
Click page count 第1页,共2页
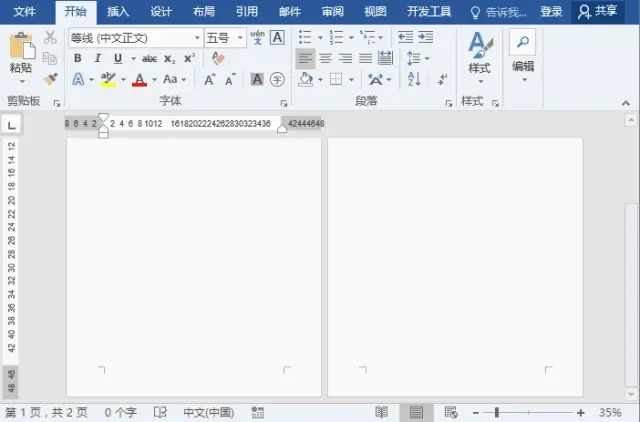pos(47,412)
